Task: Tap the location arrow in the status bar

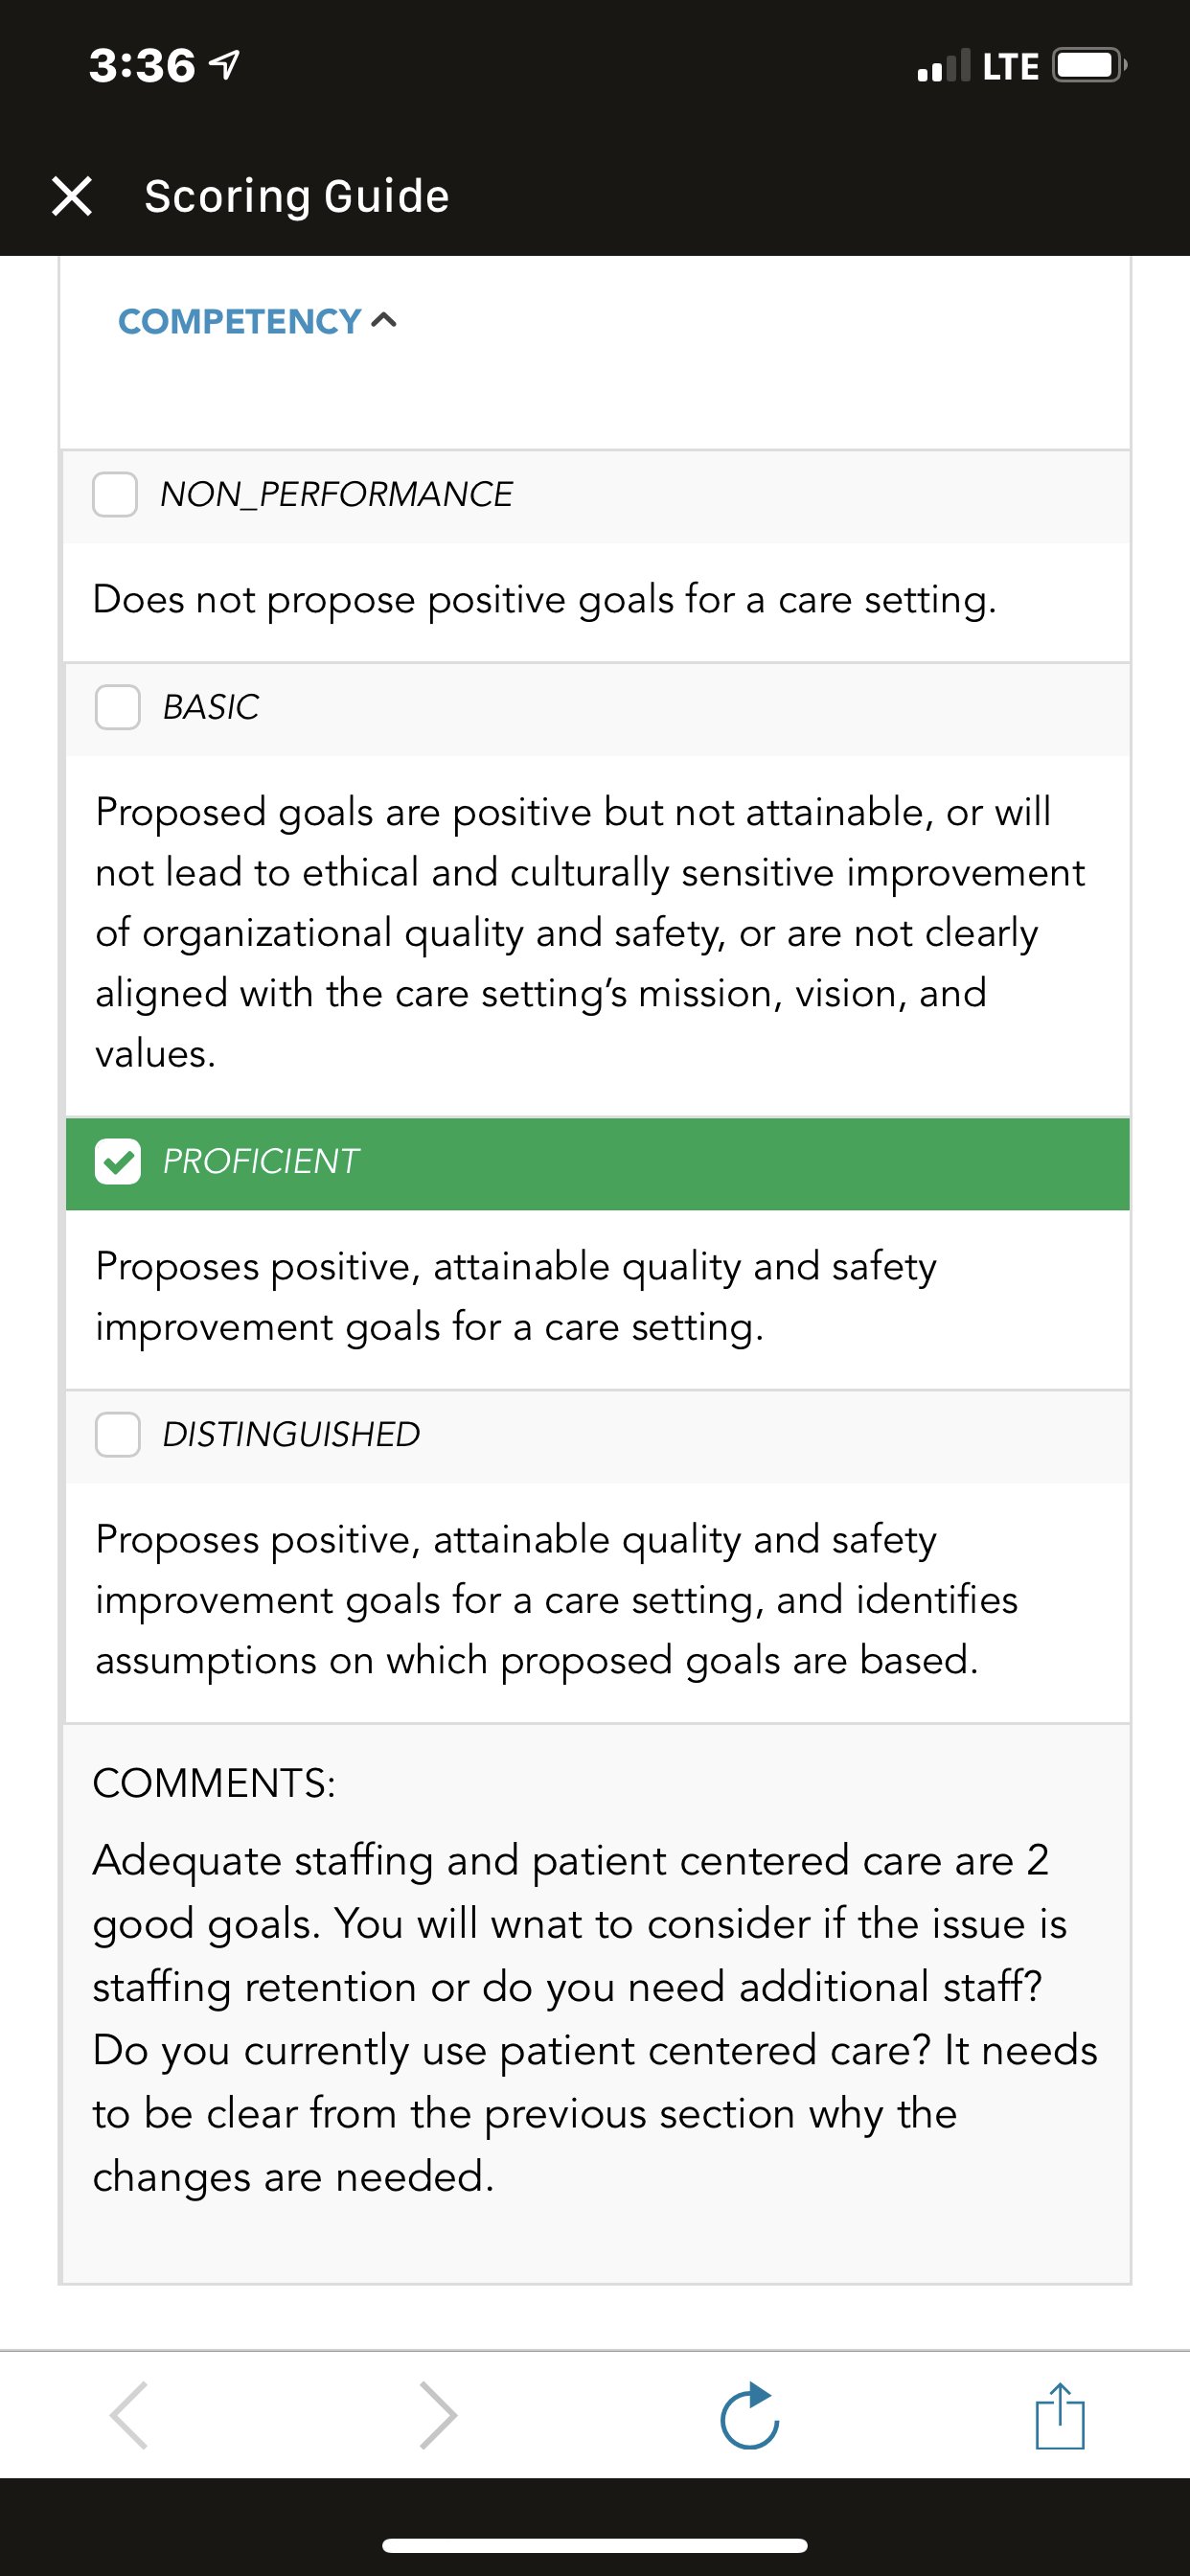Action: point(224,65)
